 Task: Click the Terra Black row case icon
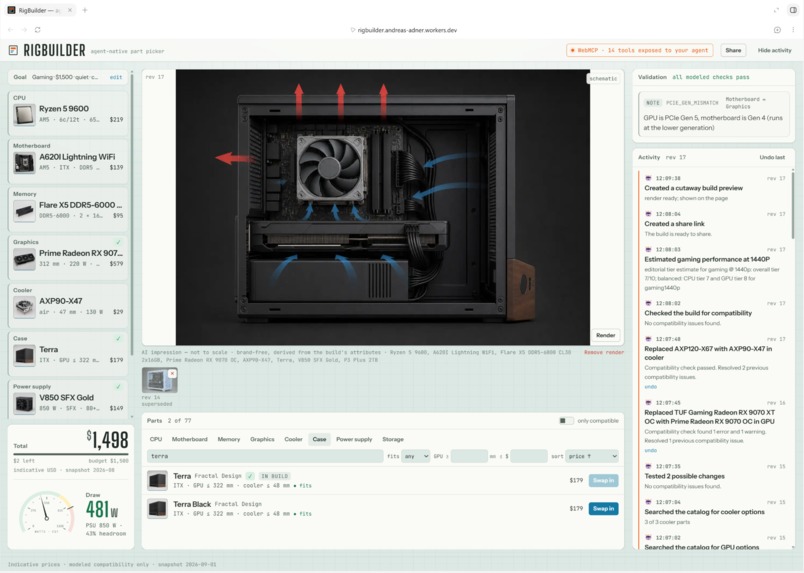157,509
